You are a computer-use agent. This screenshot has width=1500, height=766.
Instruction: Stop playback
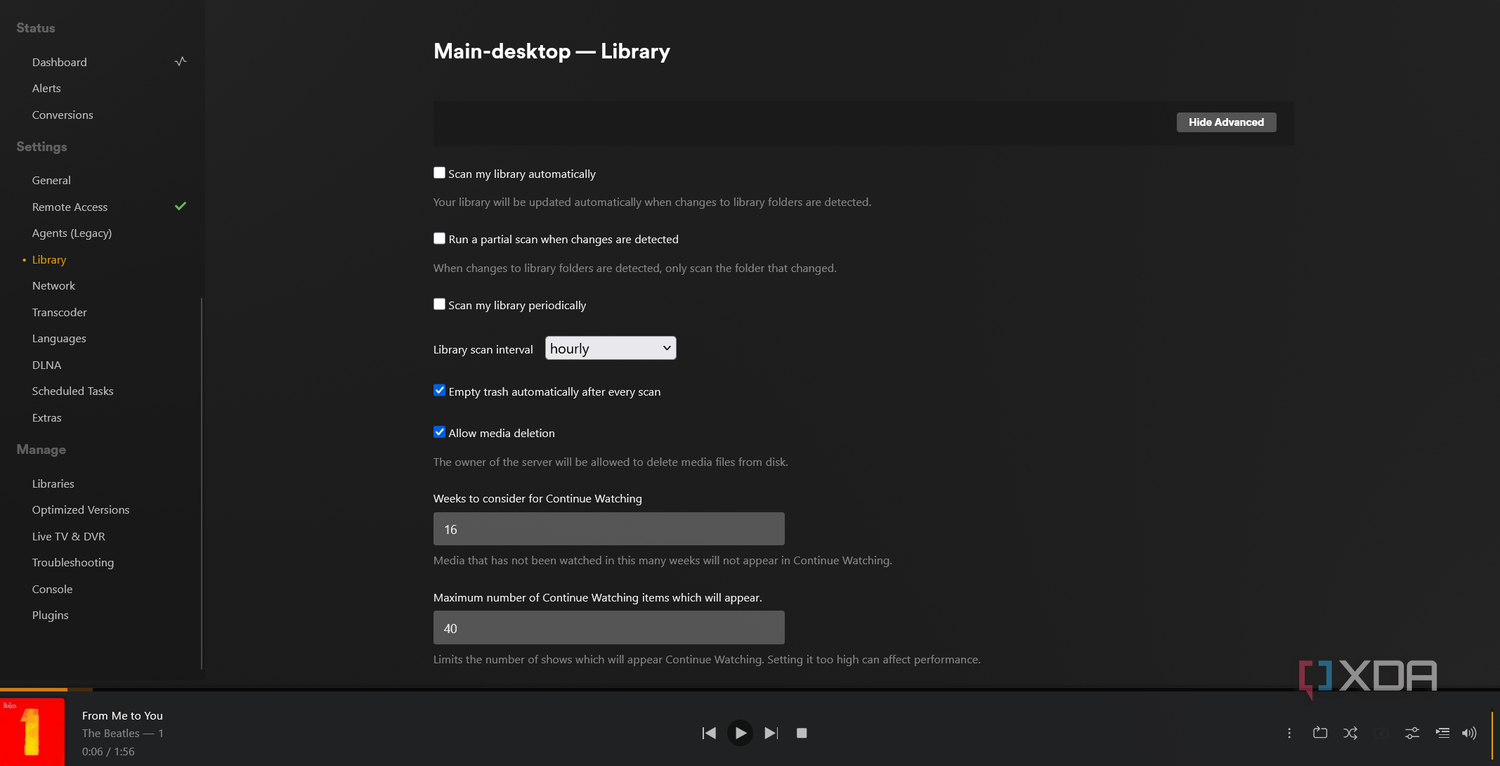[802, 733]
